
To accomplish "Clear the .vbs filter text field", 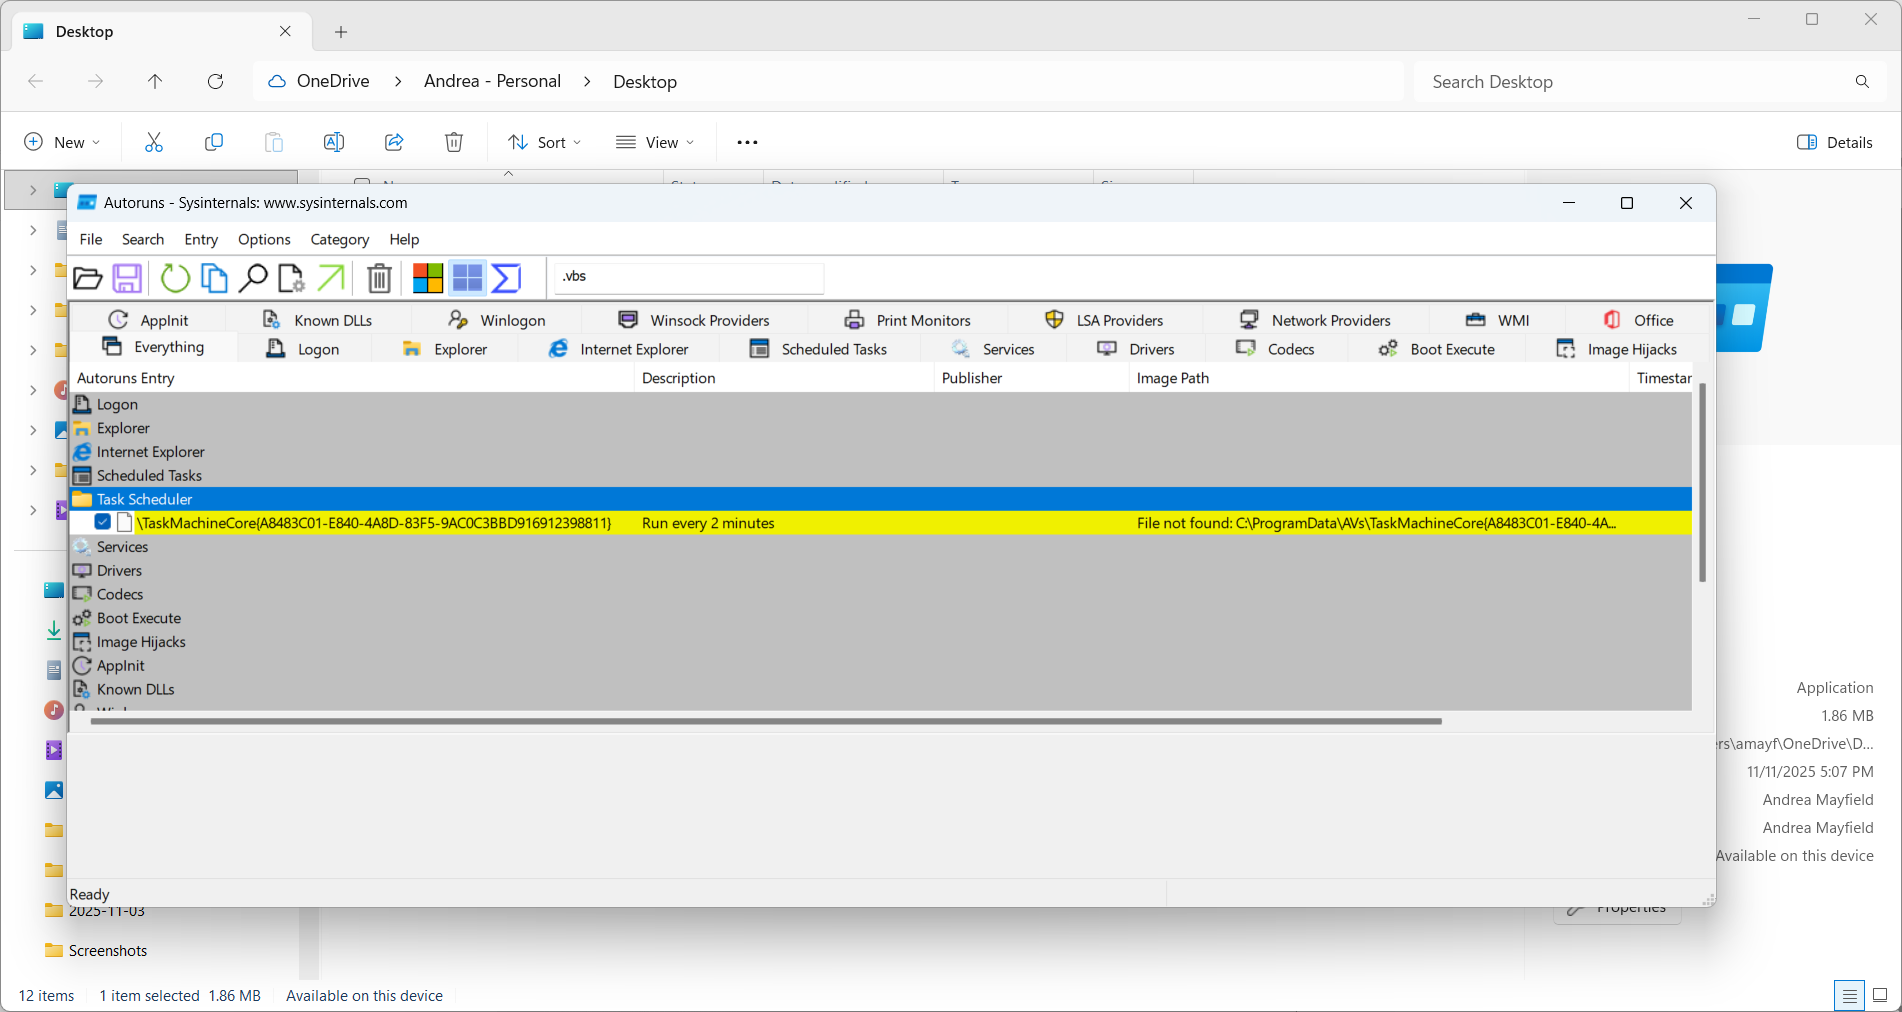I will [x=688, y=277].
